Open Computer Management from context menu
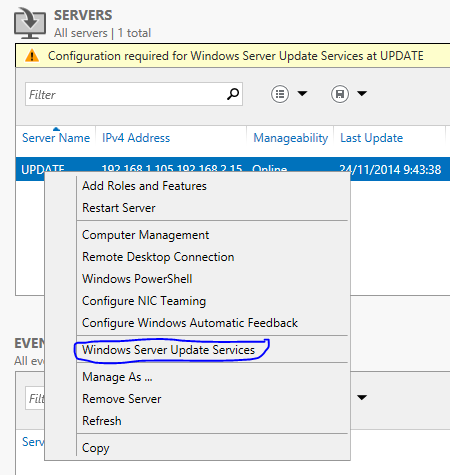 pos(146,235)
